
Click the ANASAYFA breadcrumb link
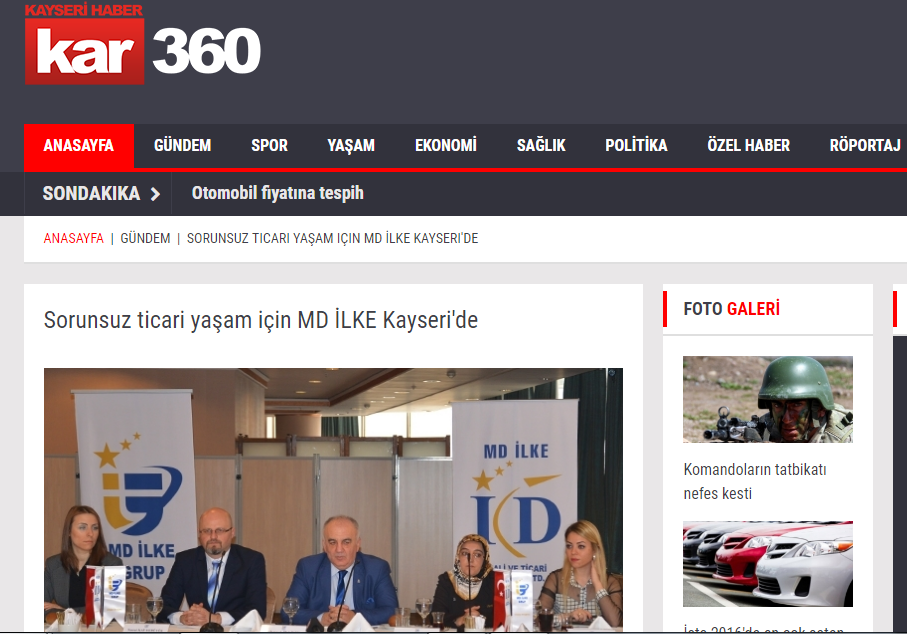click(x=73, y=239)
